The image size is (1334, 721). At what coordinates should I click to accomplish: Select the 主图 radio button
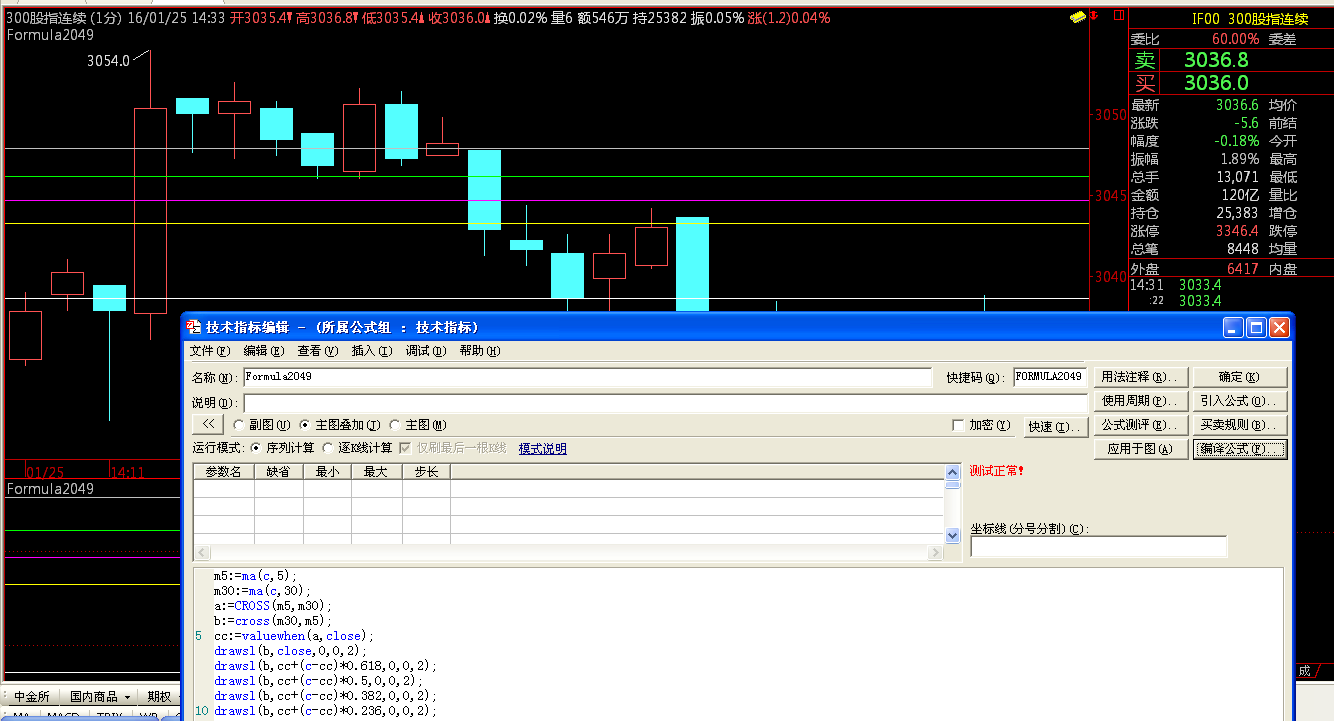coord(395,425)
